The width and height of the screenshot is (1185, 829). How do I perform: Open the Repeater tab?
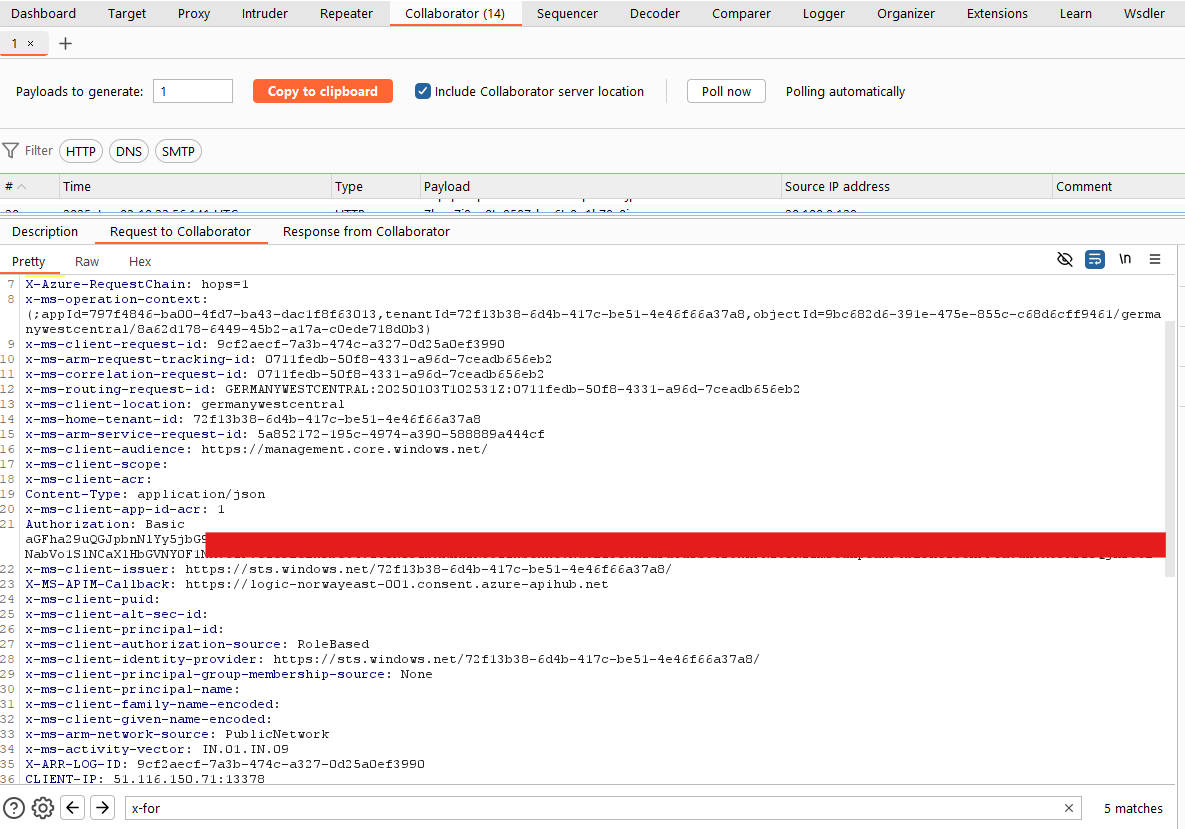point(346,14)
